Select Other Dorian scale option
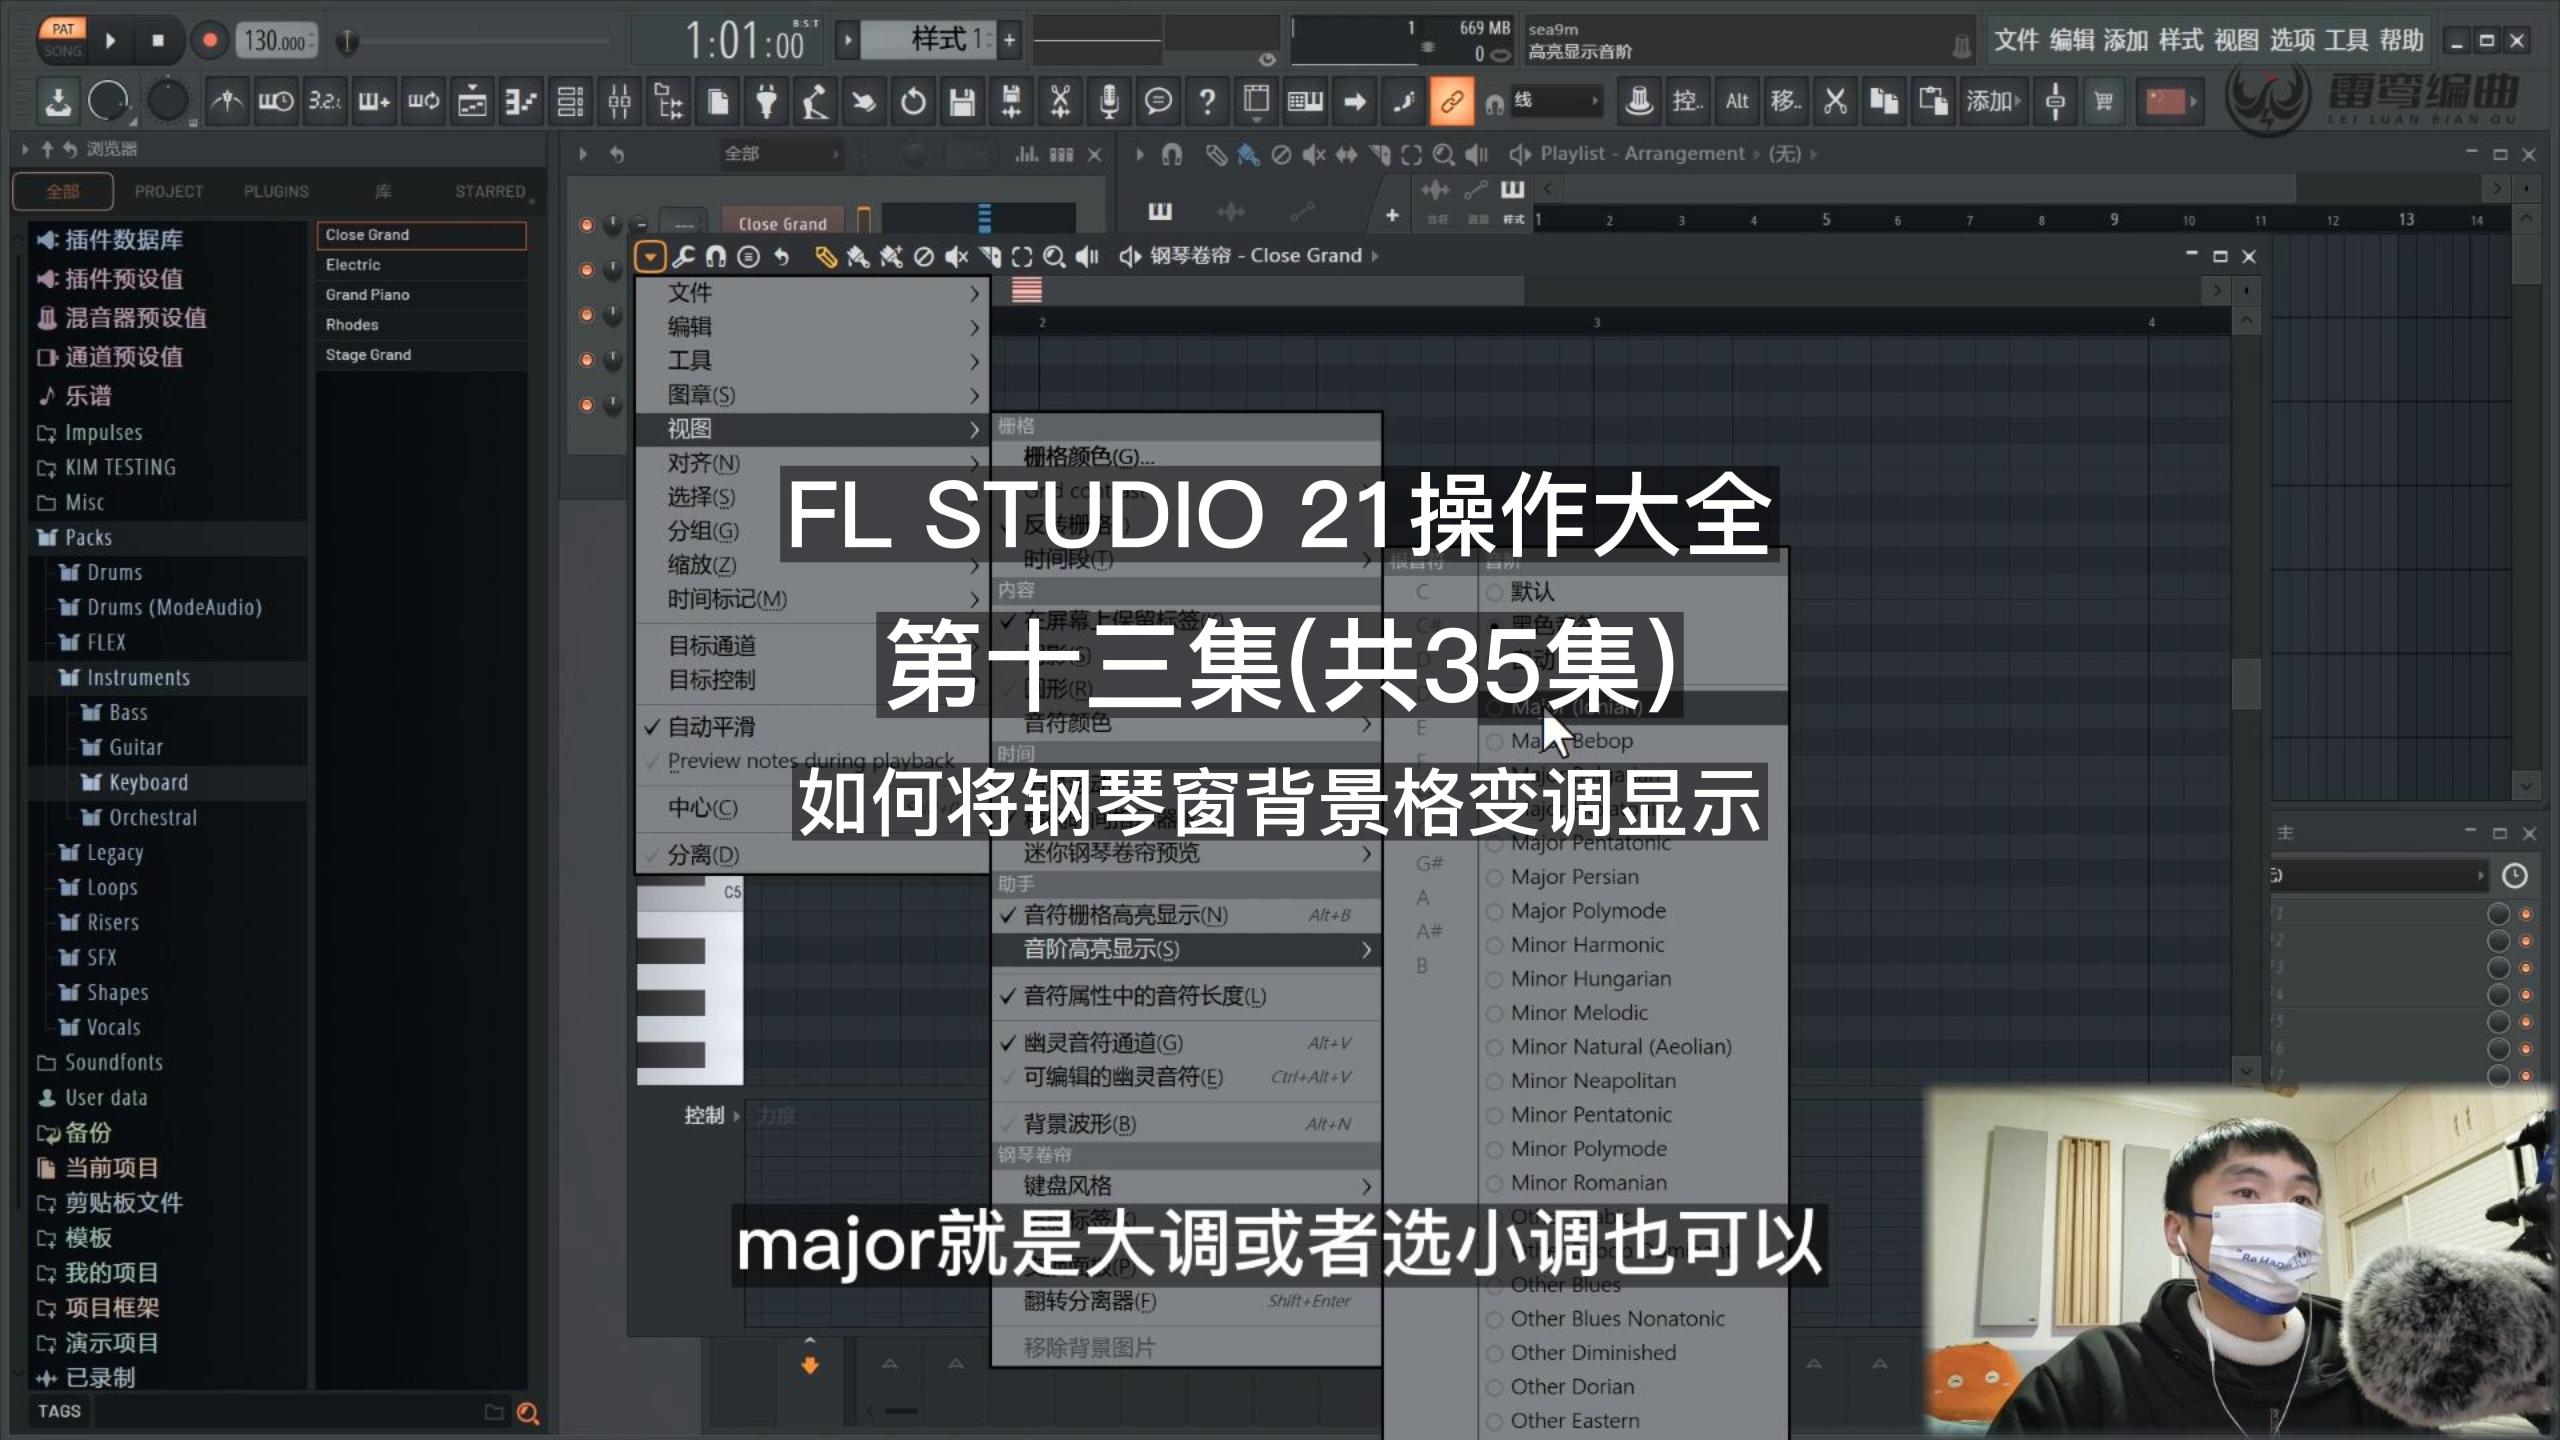This screenshot has width=2560, height=1440. point(1632,1387)
